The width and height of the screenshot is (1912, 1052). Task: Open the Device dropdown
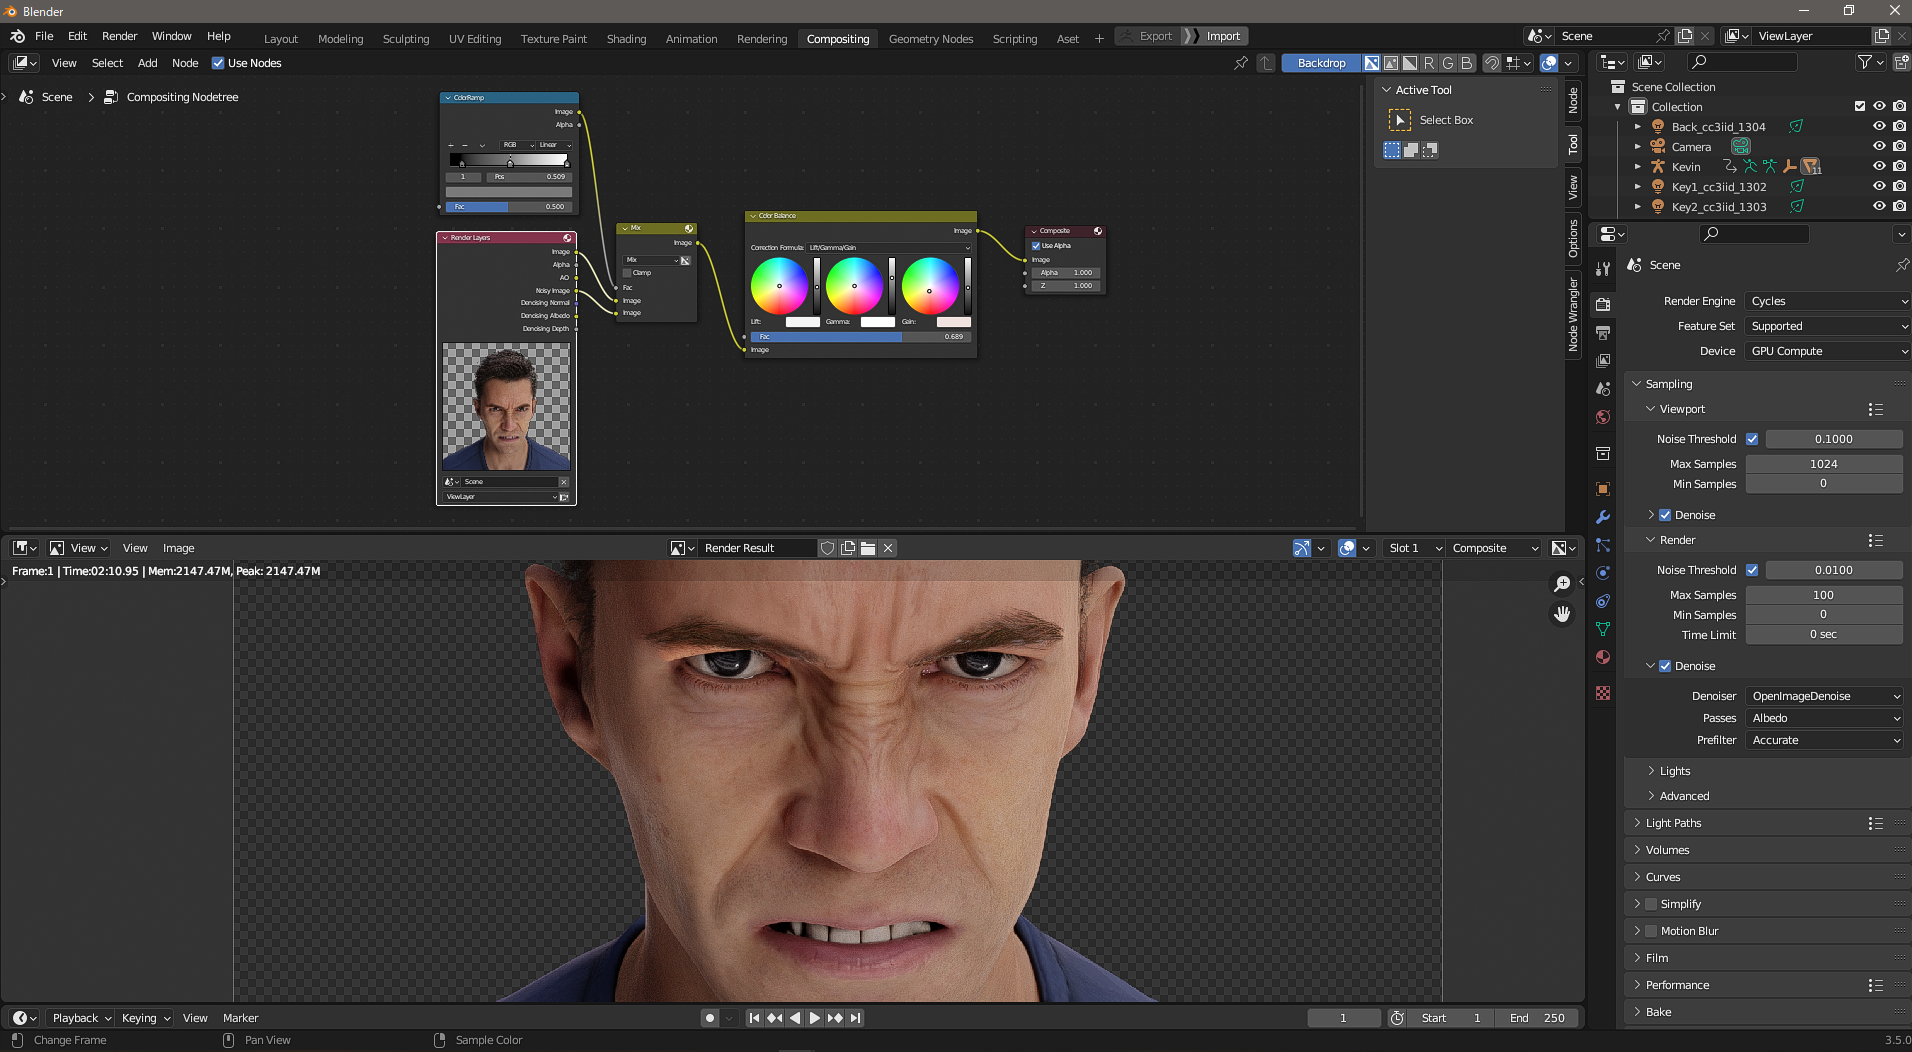(1828, 351)
